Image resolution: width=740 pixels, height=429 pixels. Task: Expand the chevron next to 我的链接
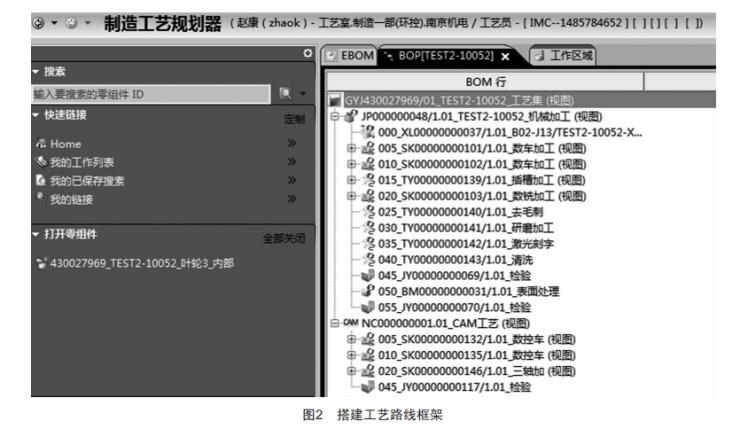292,199
